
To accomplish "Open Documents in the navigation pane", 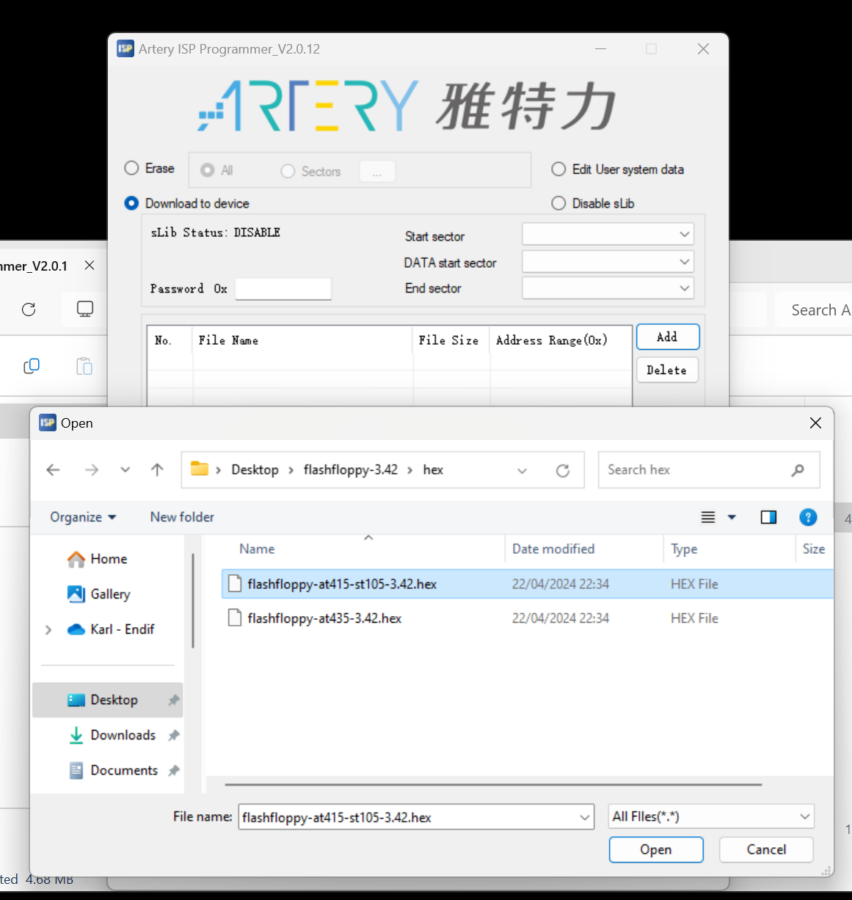I will pos(124,770).
